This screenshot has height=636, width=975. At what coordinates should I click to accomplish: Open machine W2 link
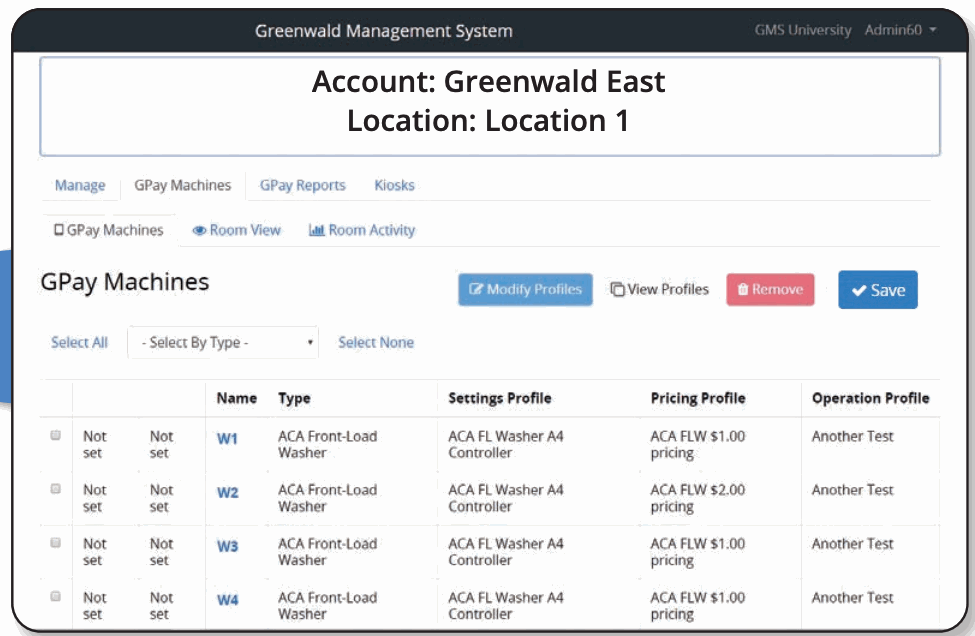coord(228,492)
